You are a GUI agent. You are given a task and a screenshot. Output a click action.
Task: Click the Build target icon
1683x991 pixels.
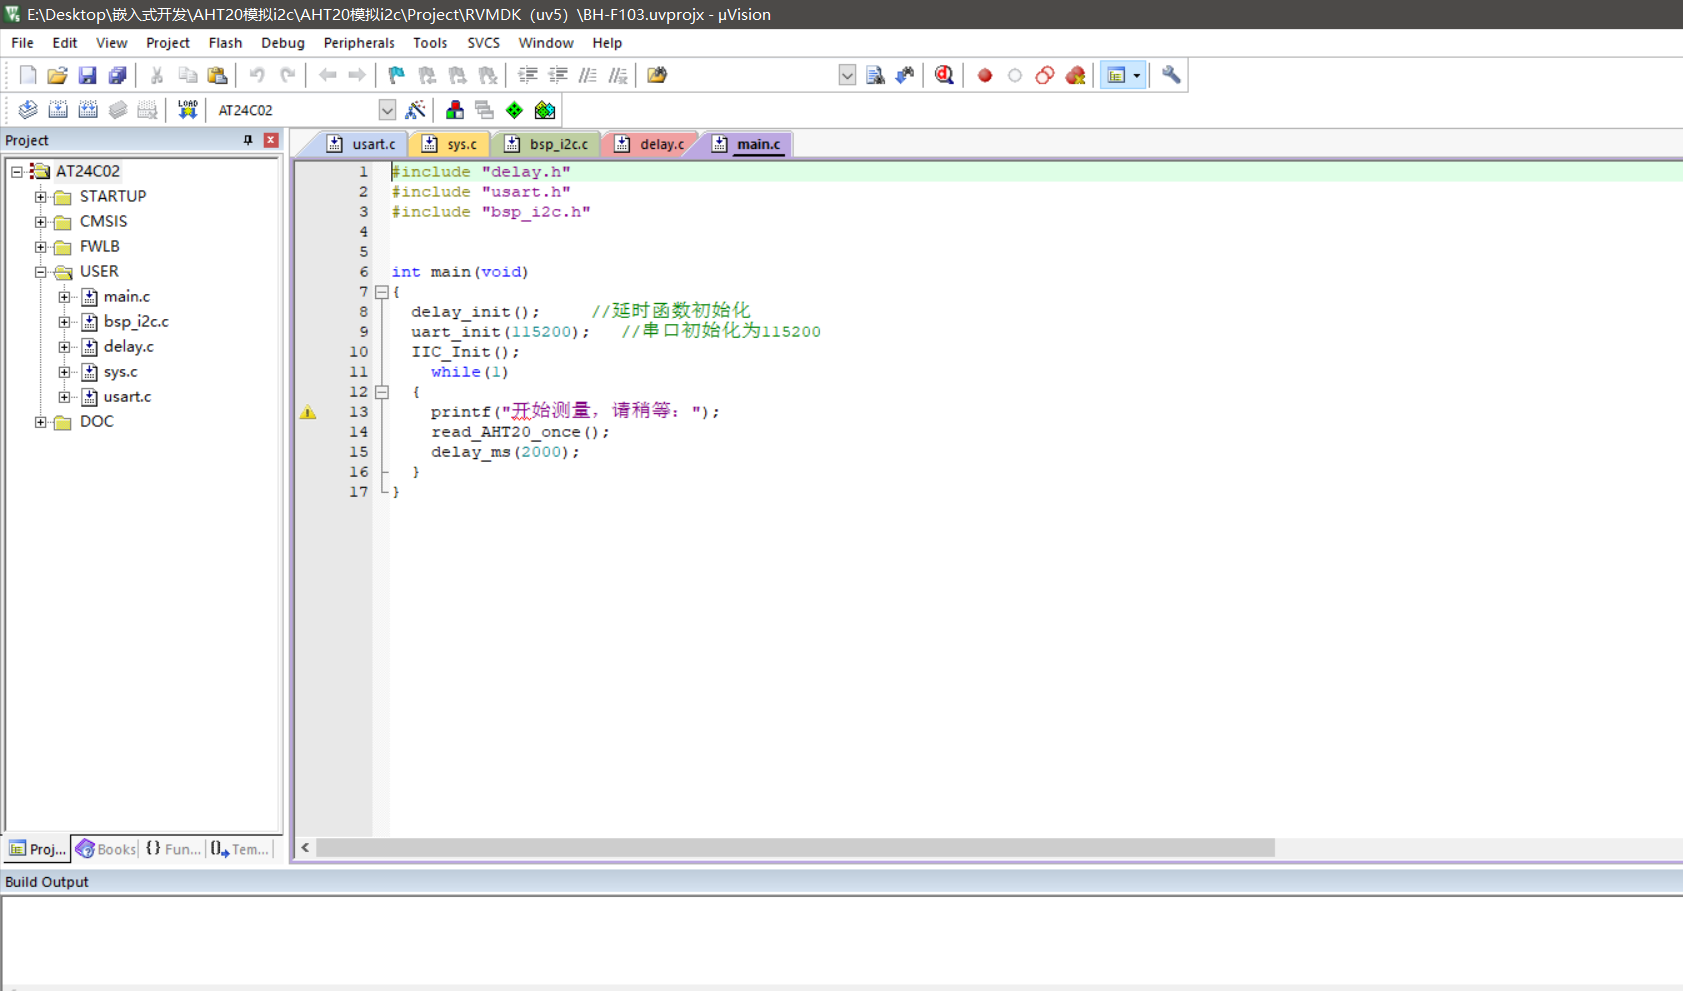[58, 110]
